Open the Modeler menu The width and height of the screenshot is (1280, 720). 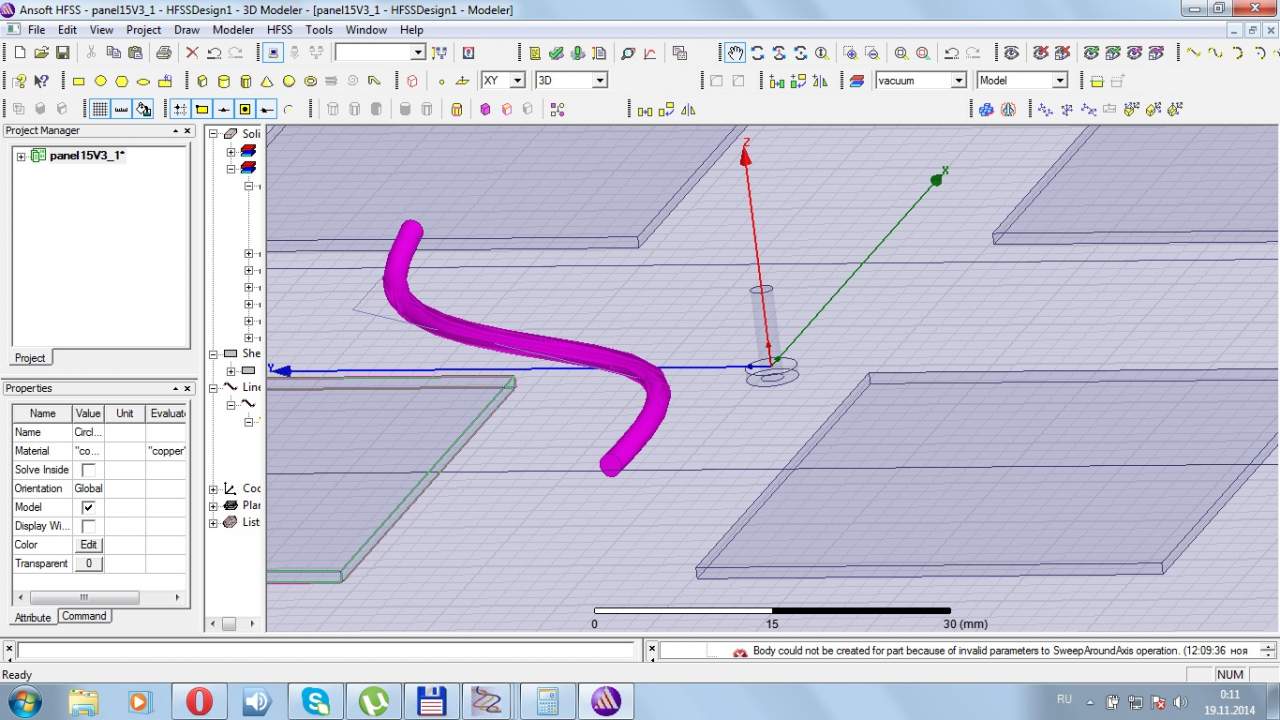pyautogui.click(x=233, y=30)
